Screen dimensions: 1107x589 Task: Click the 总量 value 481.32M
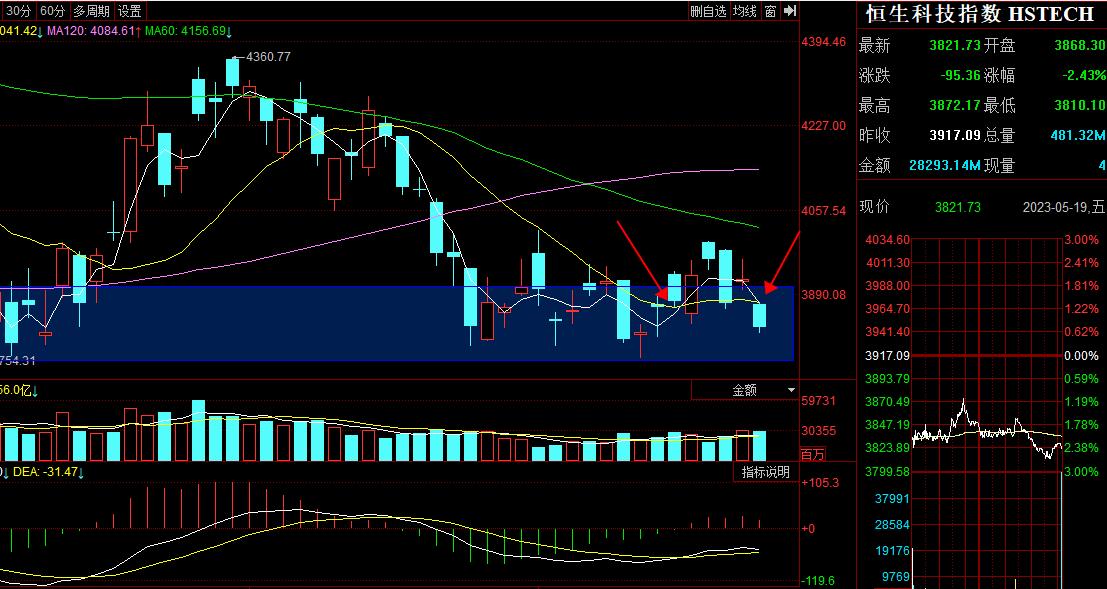[1077, 136]
